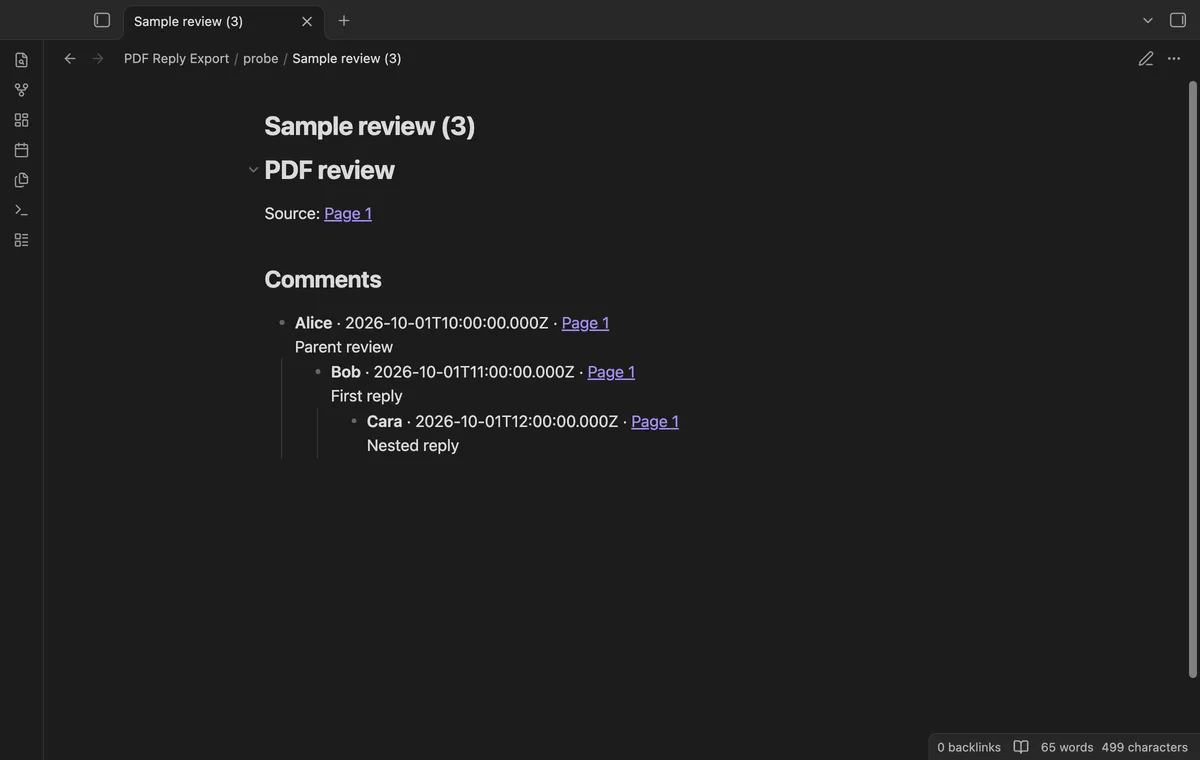Image resolution: width=1200 pixels, height=760 pixels.
Task: Open Page 1 link in Alice's comment
Action: pyautogui.click(x=585, y=322)
